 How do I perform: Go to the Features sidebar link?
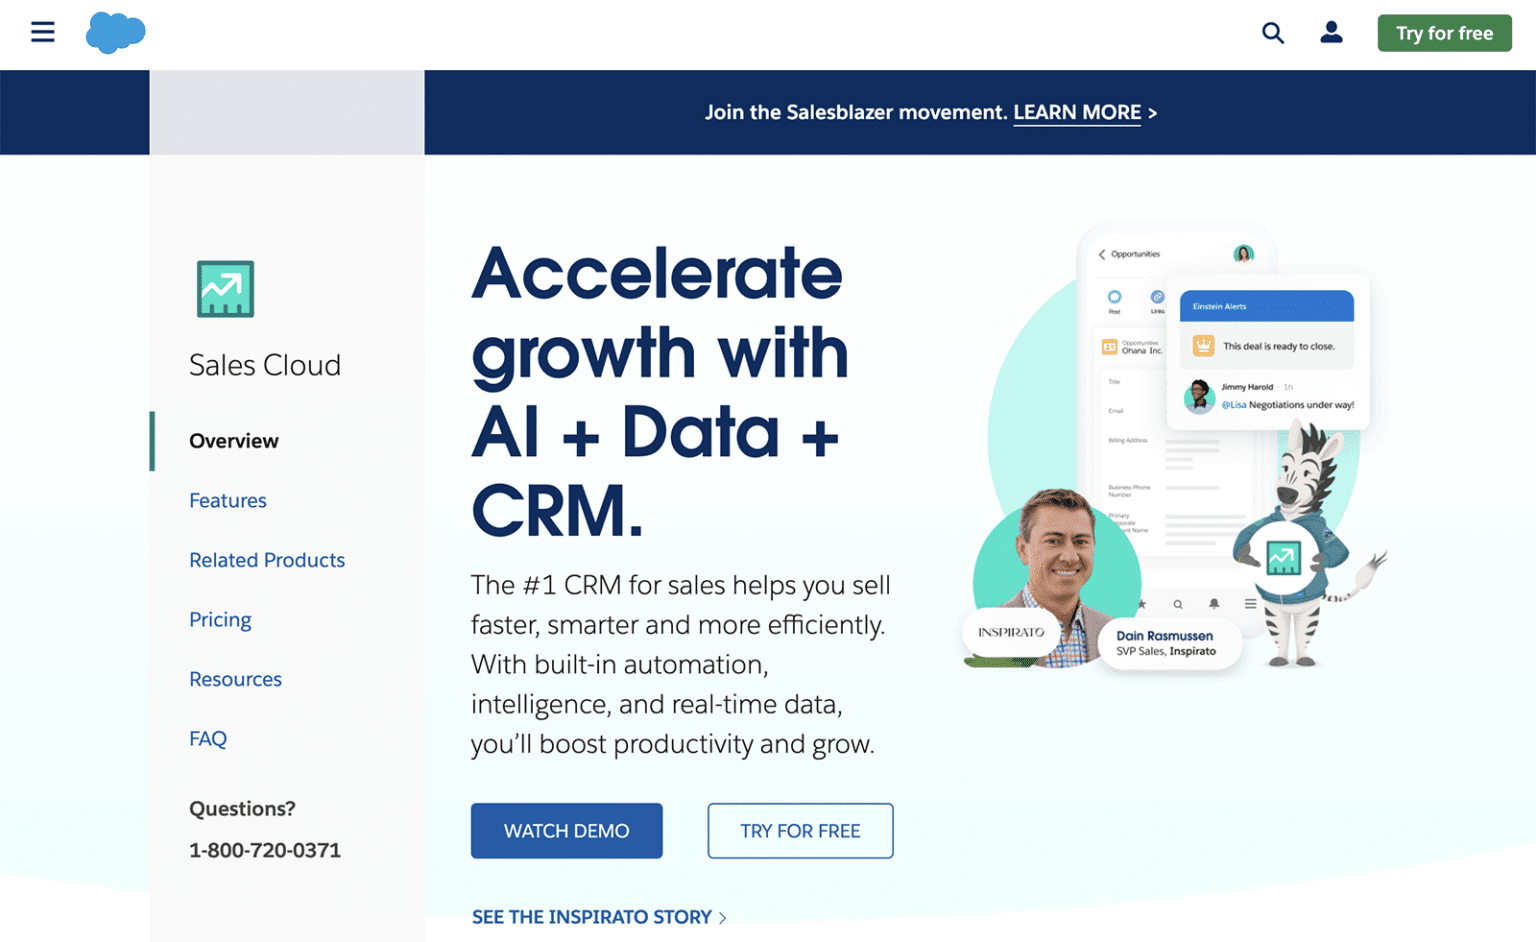(228, 500)
